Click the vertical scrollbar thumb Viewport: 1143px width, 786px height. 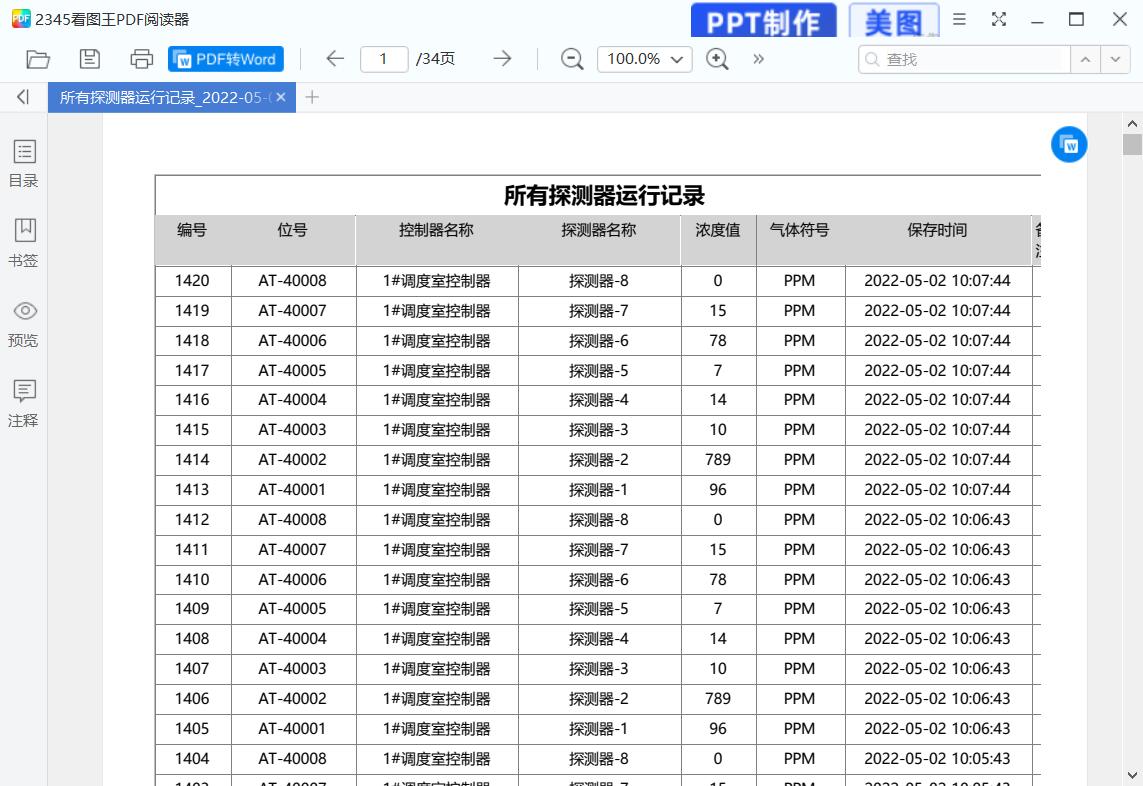pyautogui.click(x=1132, y=144)
